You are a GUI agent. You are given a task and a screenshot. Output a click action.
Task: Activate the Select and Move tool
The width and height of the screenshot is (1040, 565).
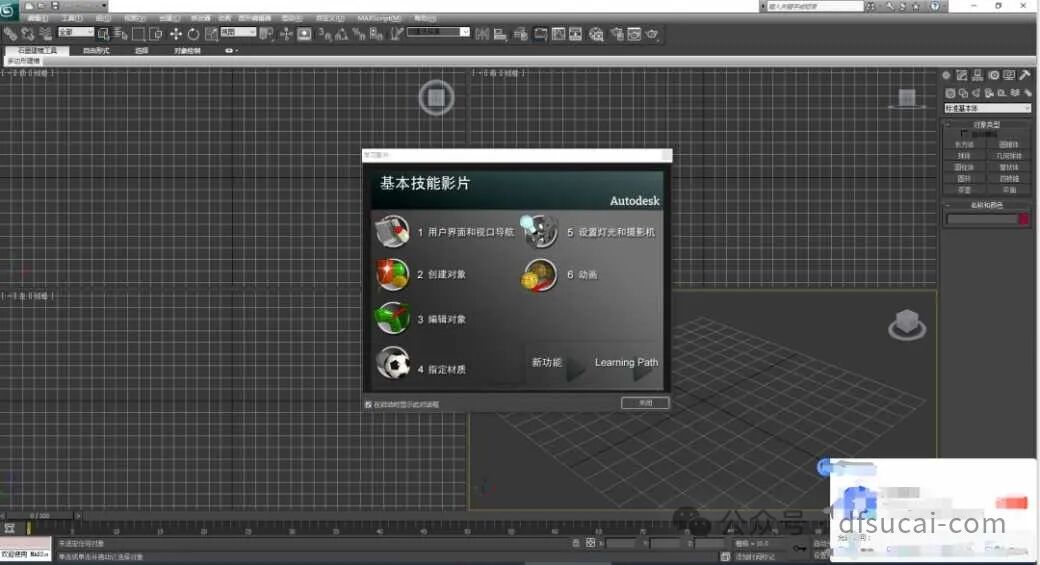[175, 34]
